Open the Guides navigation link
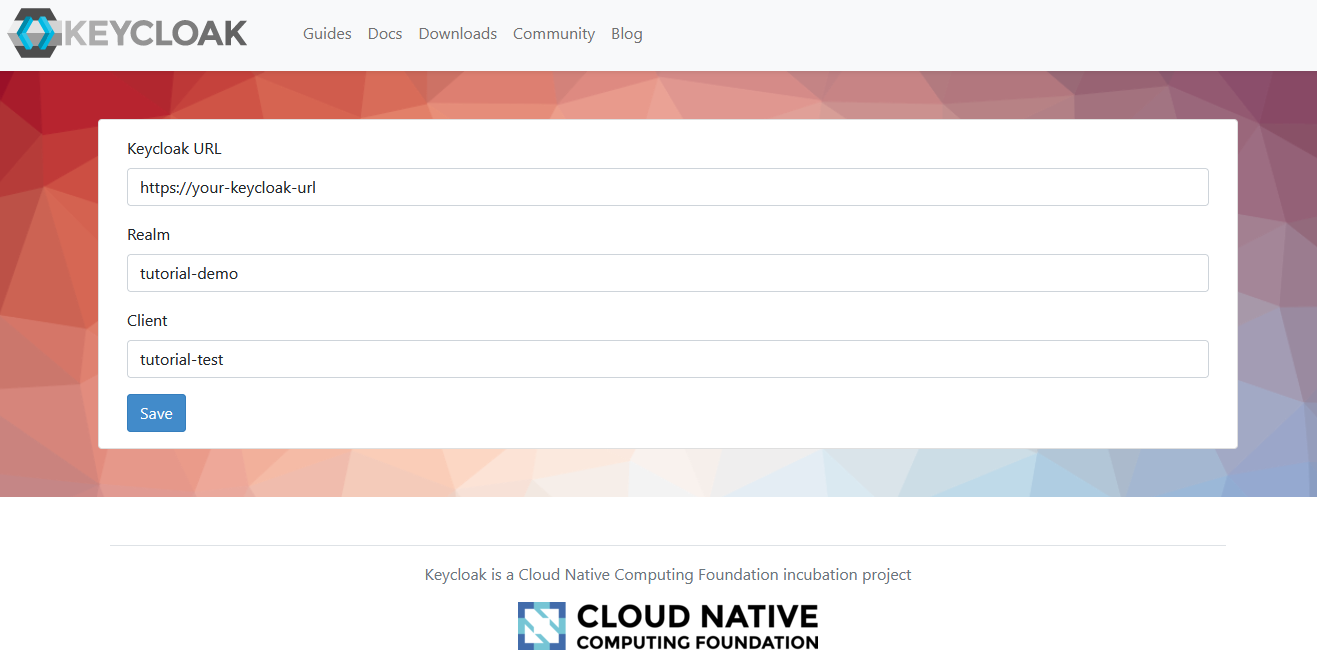 click(327, 34)
